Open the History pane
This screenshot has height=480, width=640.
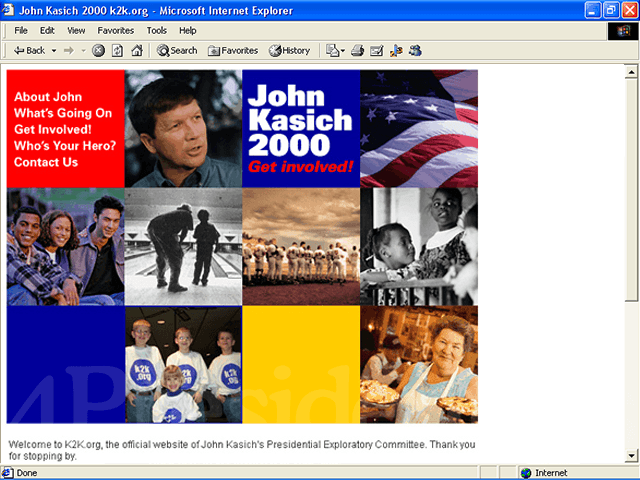[289, 51]
